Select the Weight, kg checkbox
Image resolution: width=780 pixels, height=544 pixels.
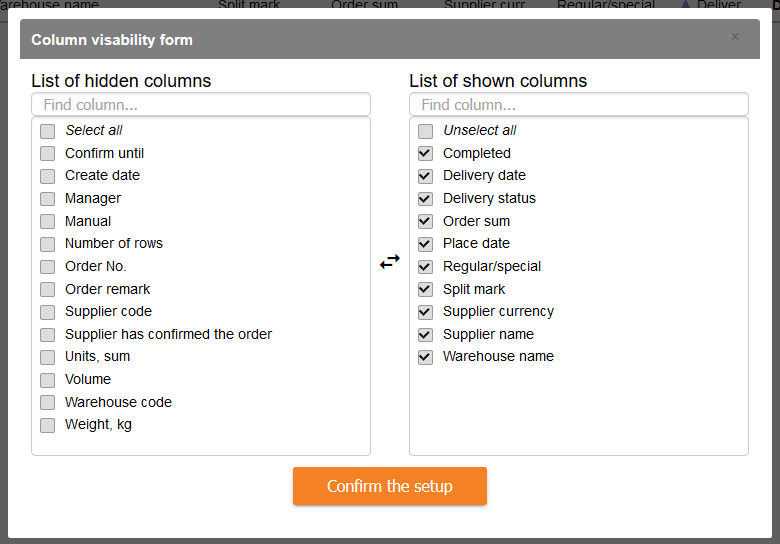[x=48, y=425]
